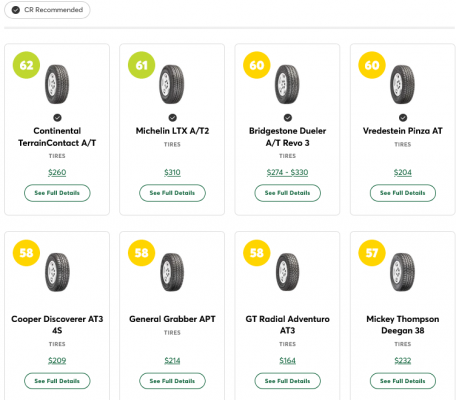The width and height of the screenshot is (456, 400).
Task: Click the recommended checkmark icon above Michelin LTX A/T2
Action: 172,118
